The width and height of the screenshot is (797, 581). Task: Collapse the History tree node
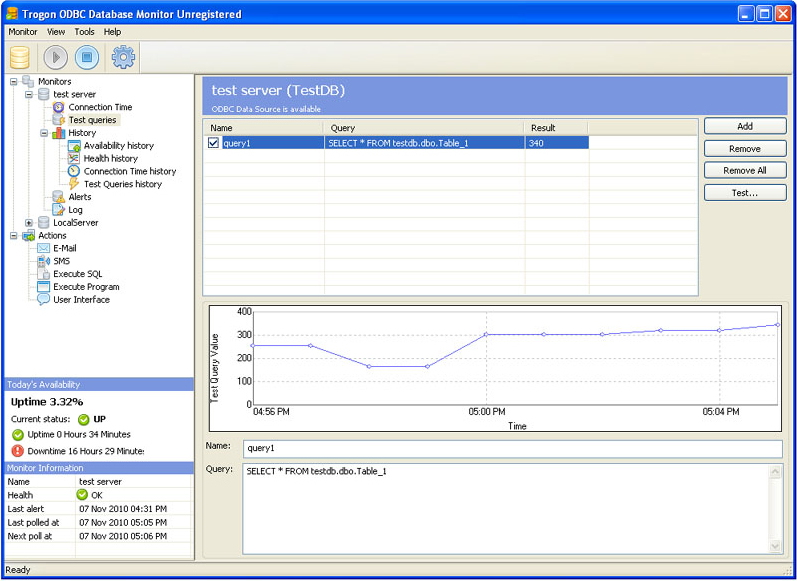point(44,133)
